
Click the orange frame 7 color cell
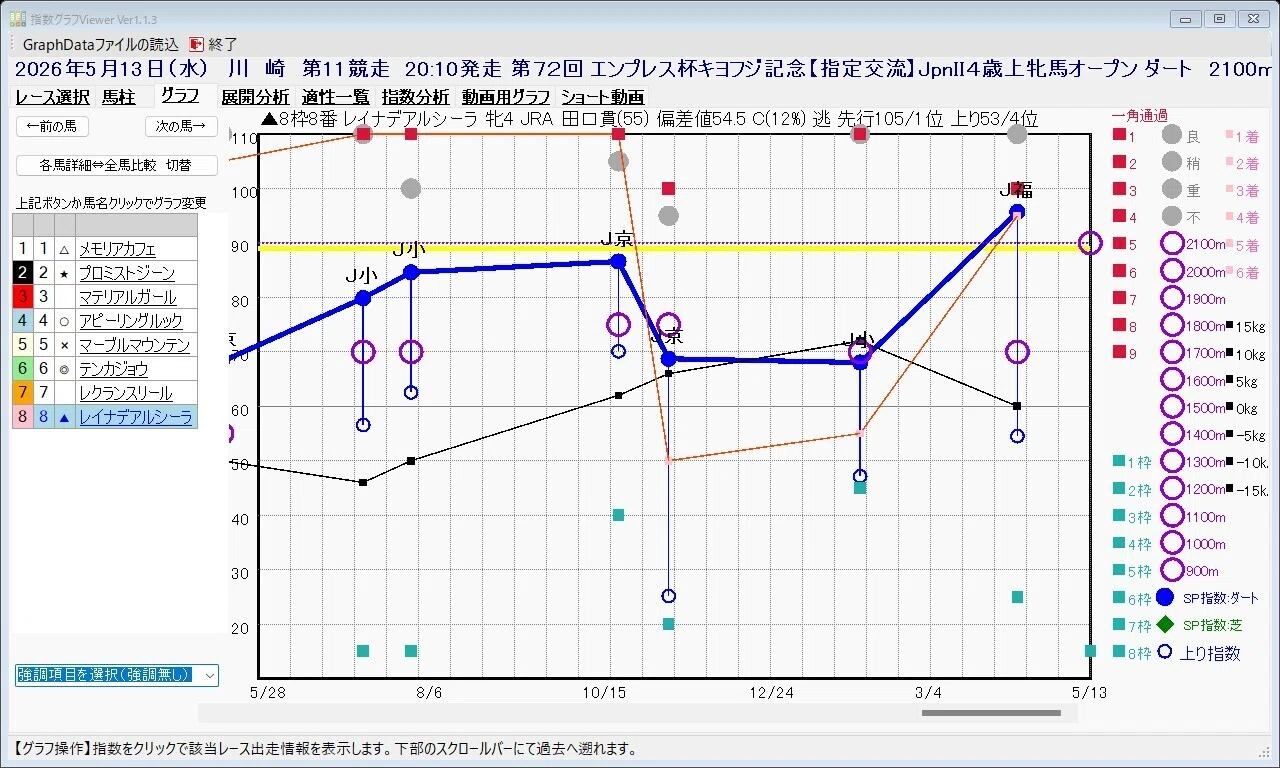click(23, 393)
